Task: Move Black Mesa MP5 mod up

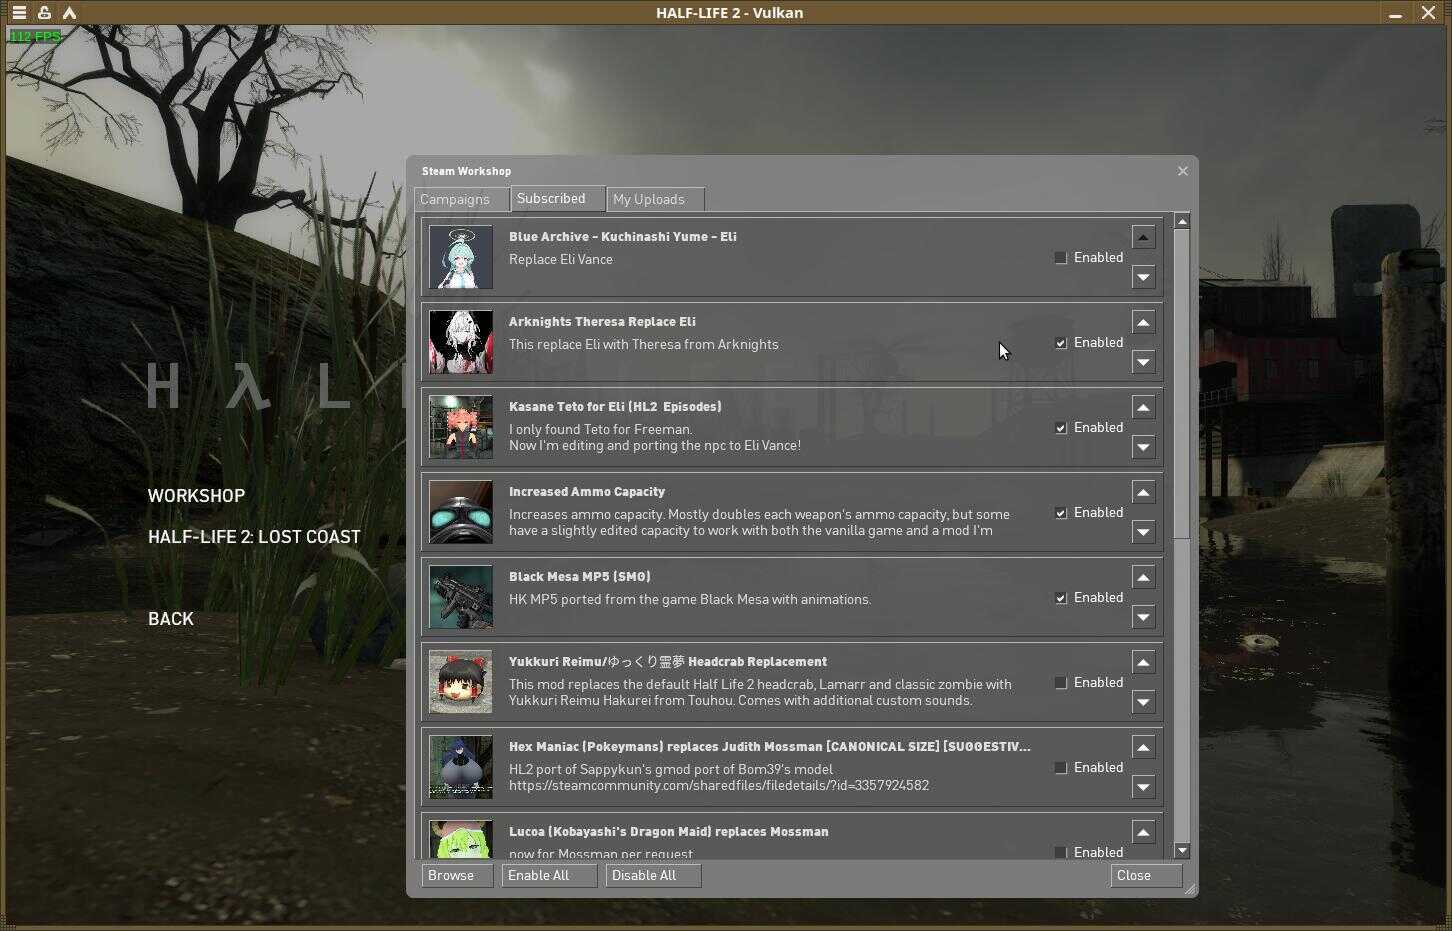Action: [1143, 577]
